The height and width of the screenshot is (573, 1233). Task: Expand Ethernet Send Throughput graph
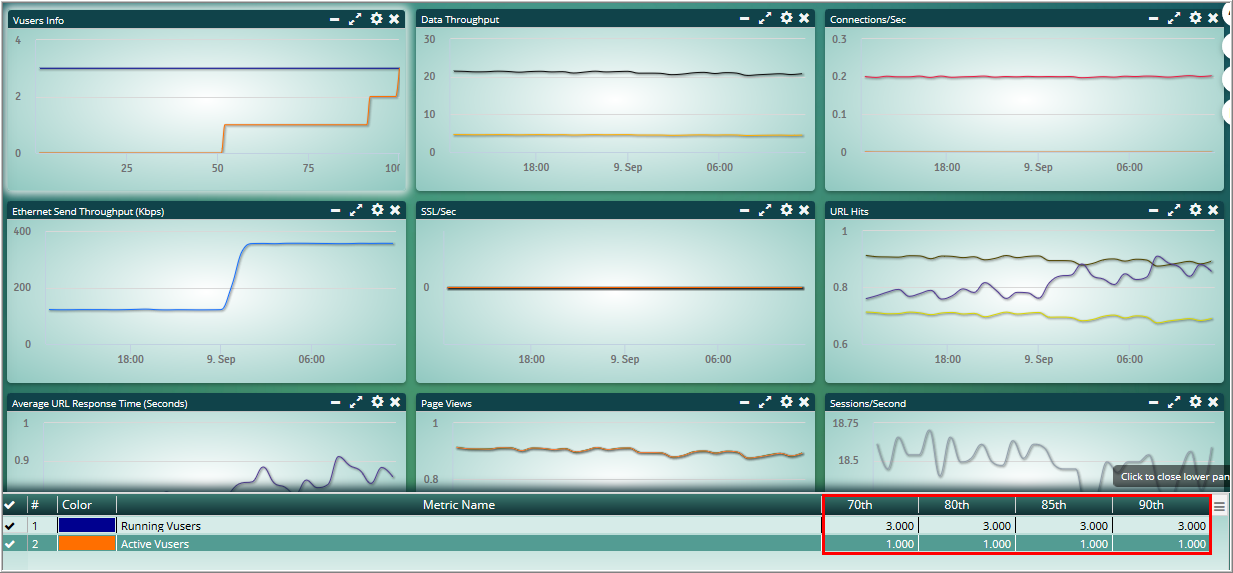pos(356,210)
